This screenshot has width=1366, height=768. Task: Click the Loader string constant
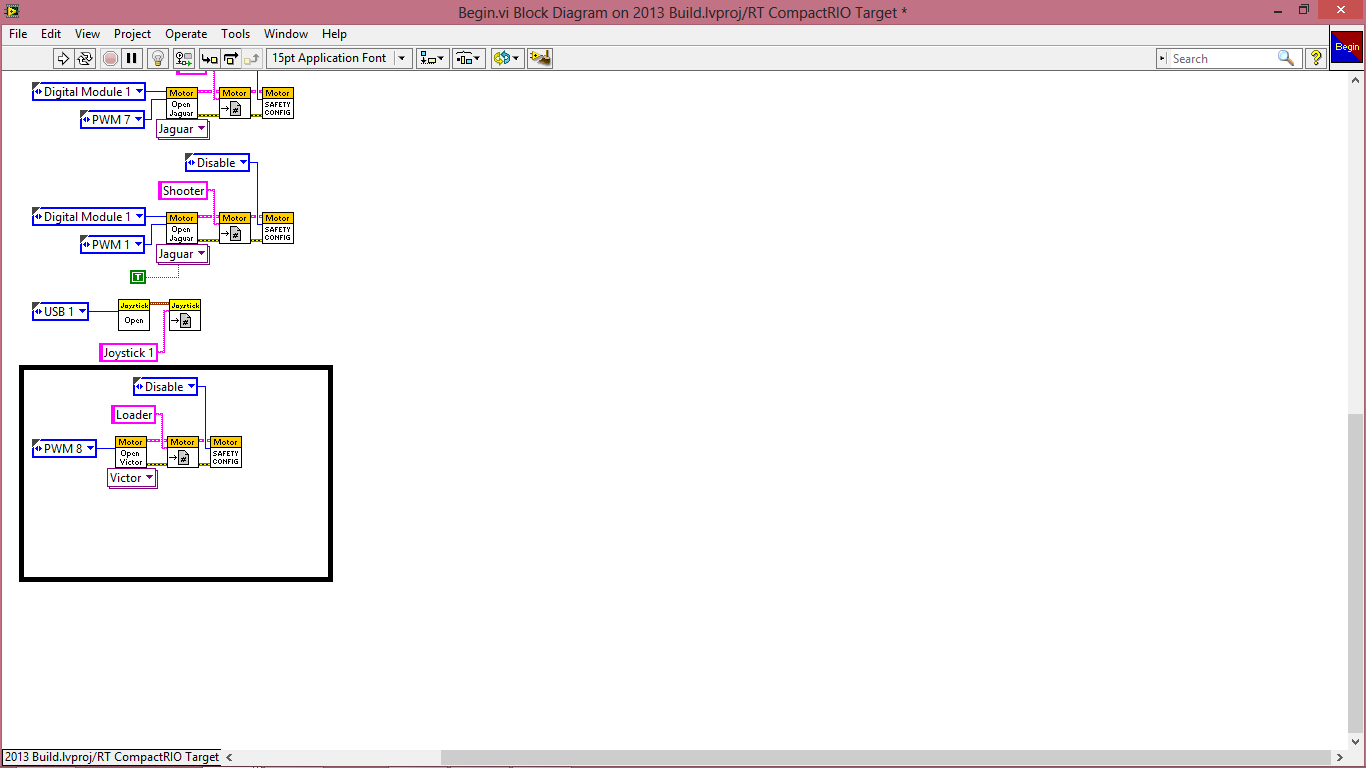[x=134, y=415]
